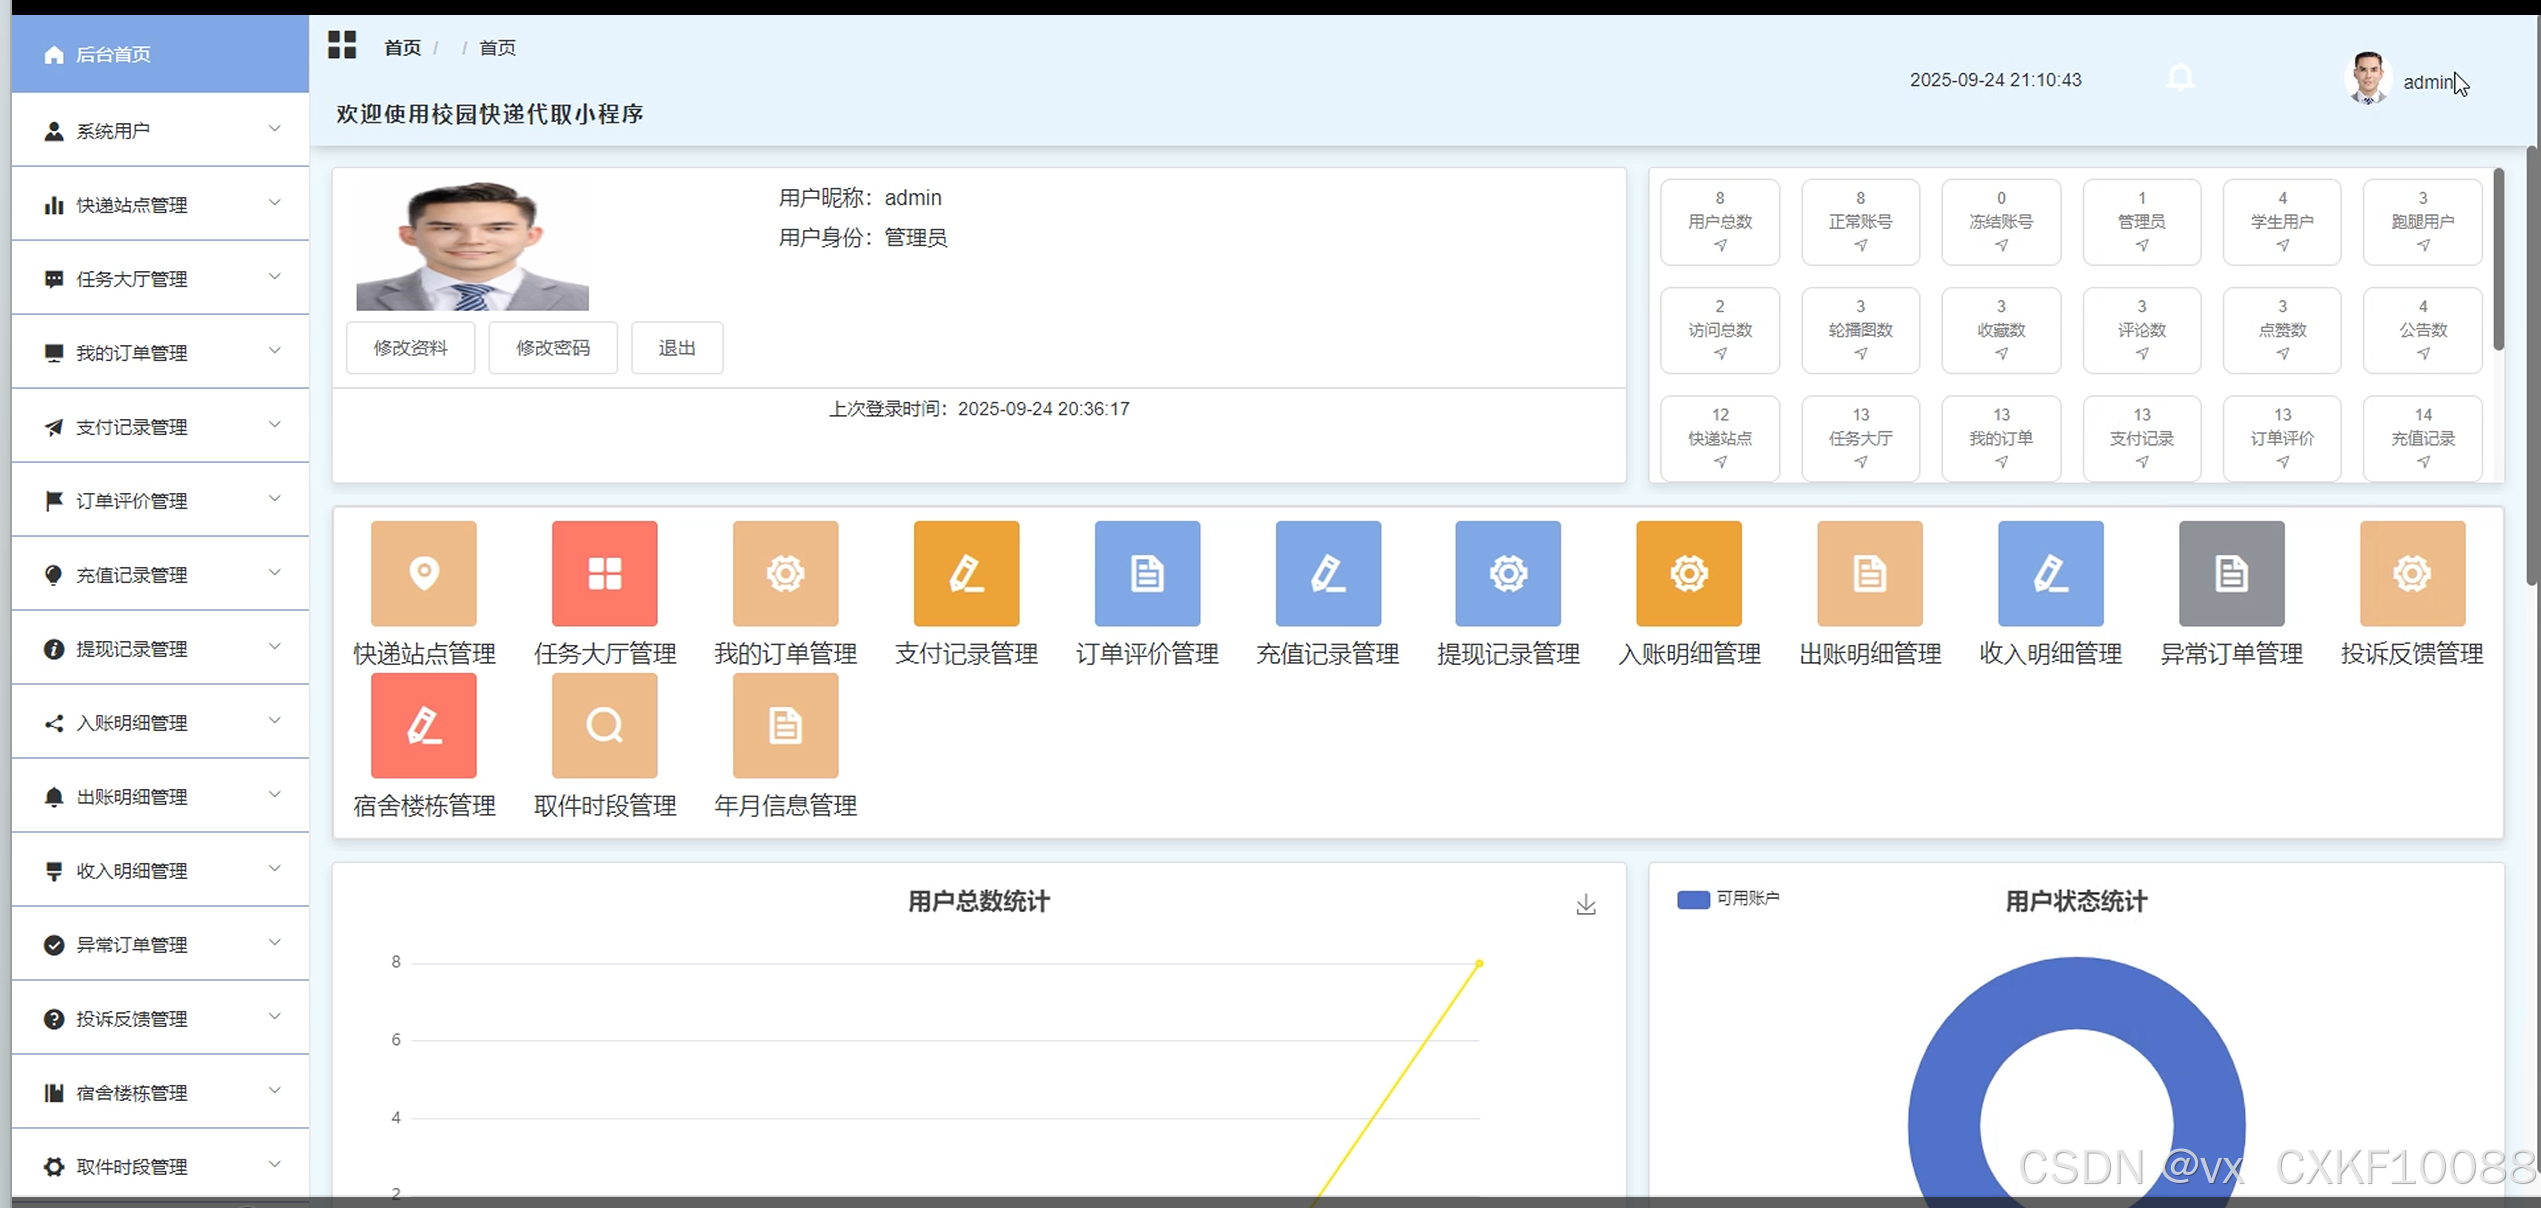The height and width of the screenshot is (1208, 2541).
Task: Open the 访问总数 stat card
Action: pos(1720,330)
